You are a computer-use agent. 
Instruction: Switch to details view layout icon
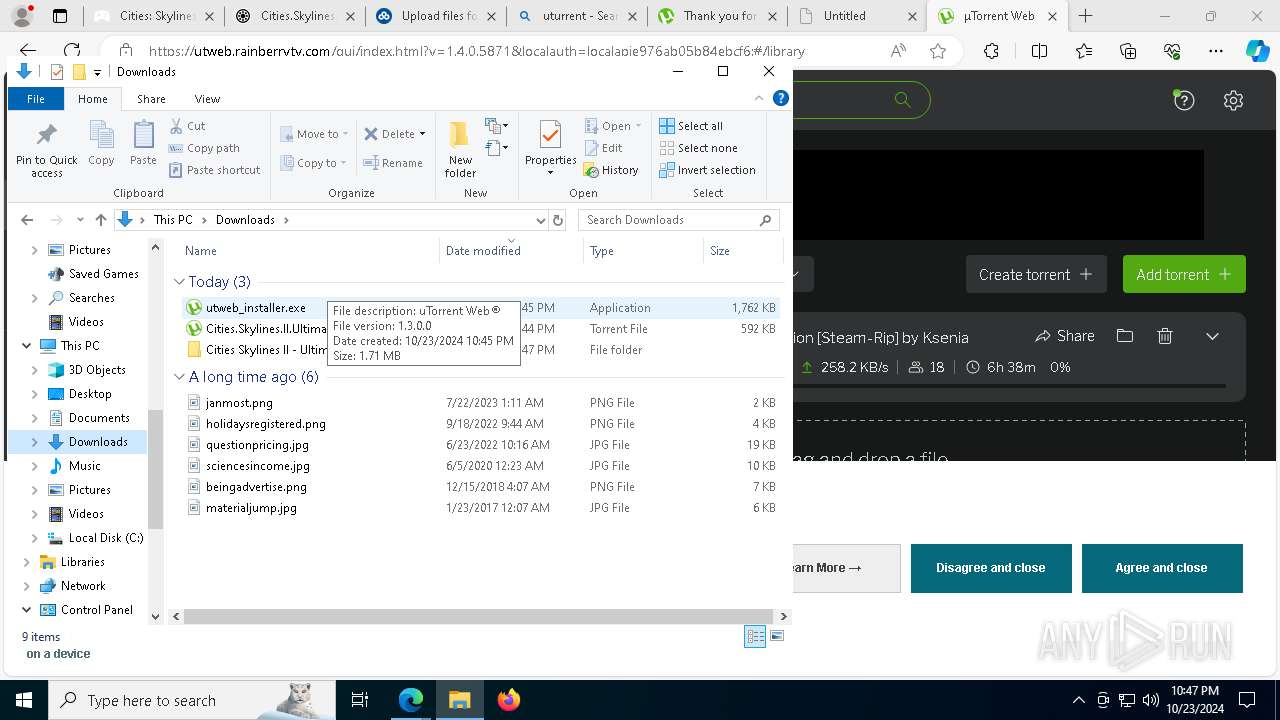755,637
